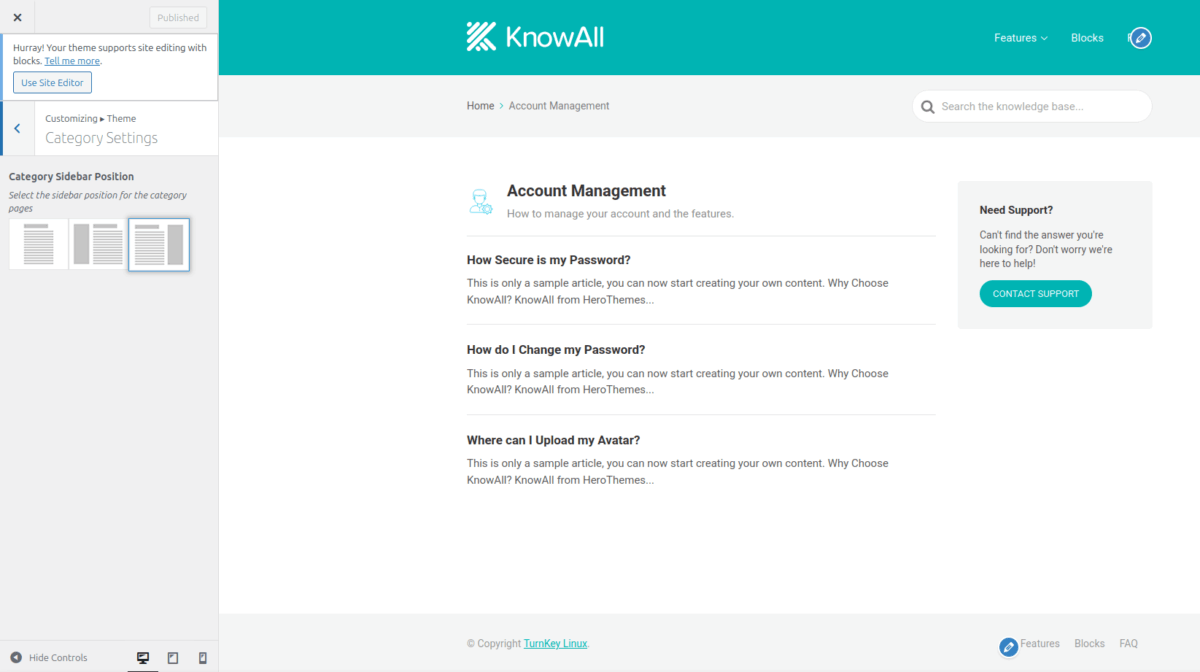Click the KnowAll logo
Image resolution: width=1200 pixels, height=672 pixels.
tap(535, 37)
